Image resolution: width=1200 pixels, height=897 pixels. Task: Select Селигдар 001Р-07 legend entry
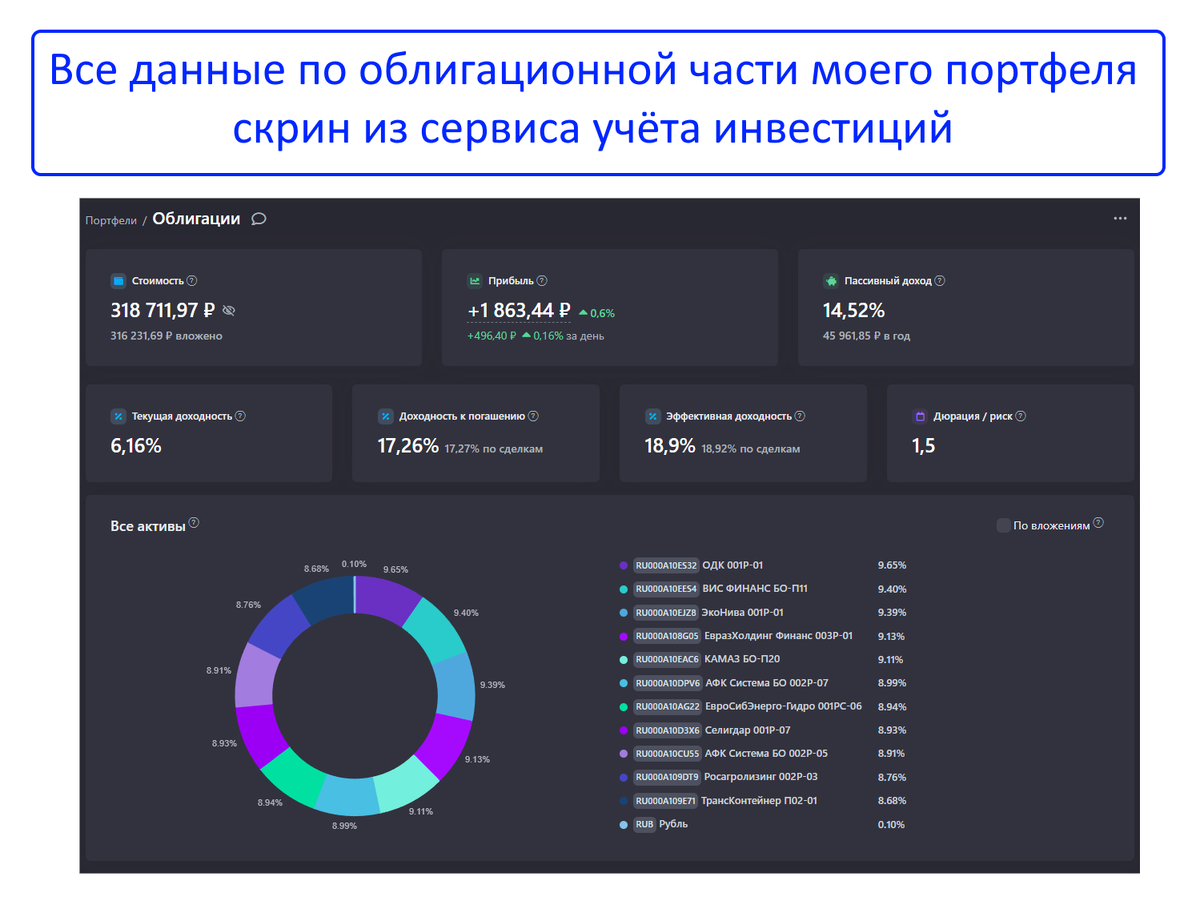coord(748,730)
